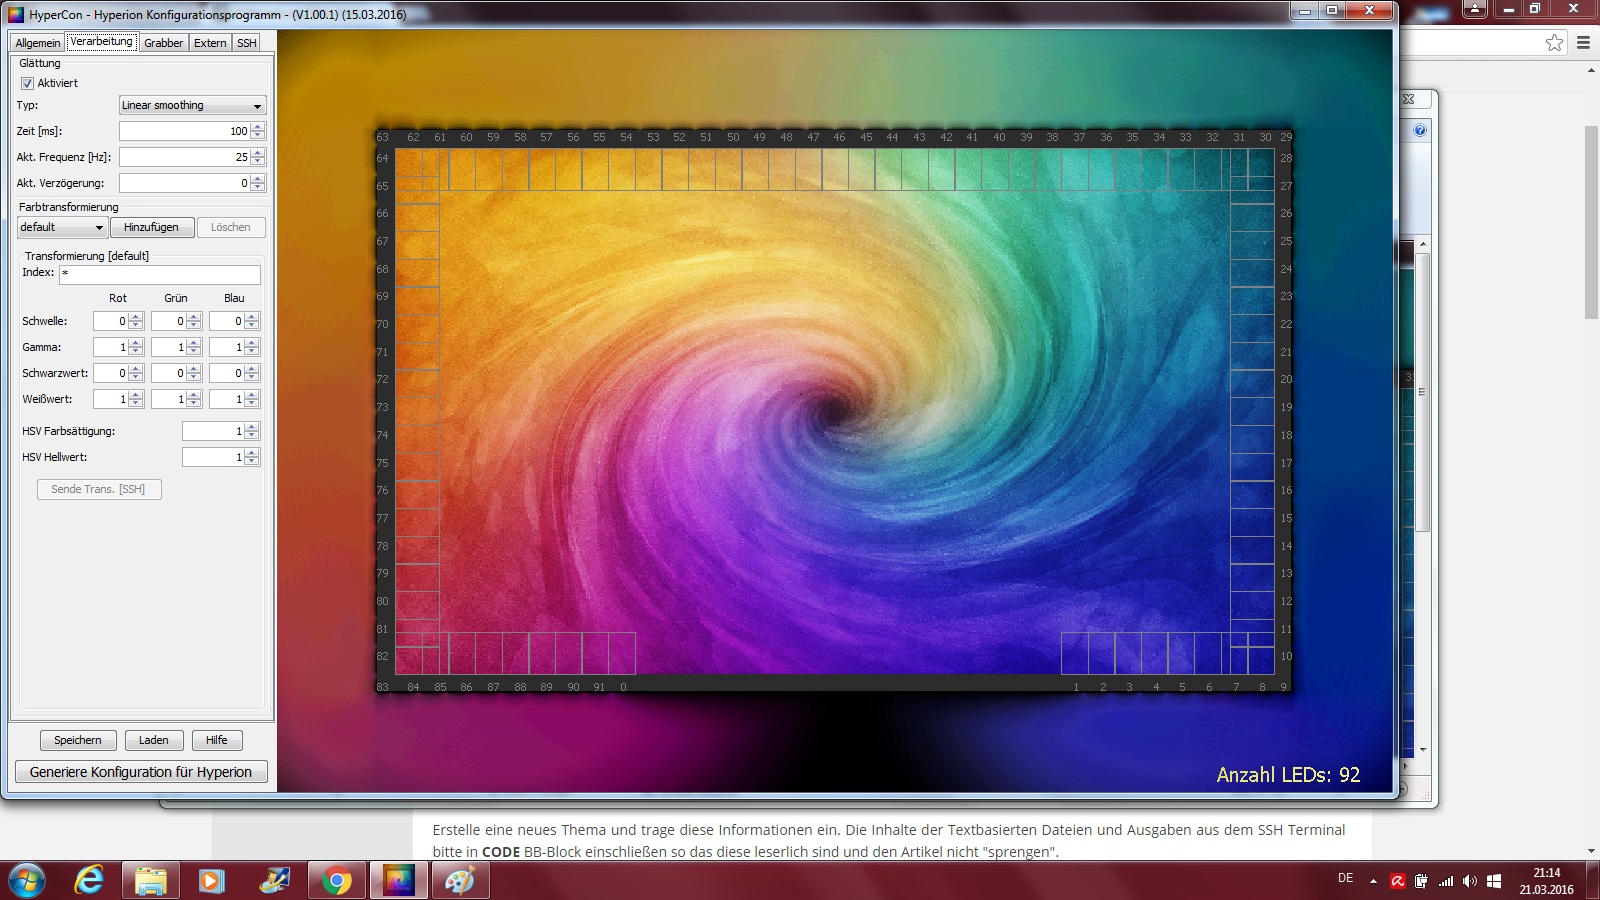Open Paint from the taskbar
The height and width of the screenshot is (900, 1600).
tap(459, 881)
